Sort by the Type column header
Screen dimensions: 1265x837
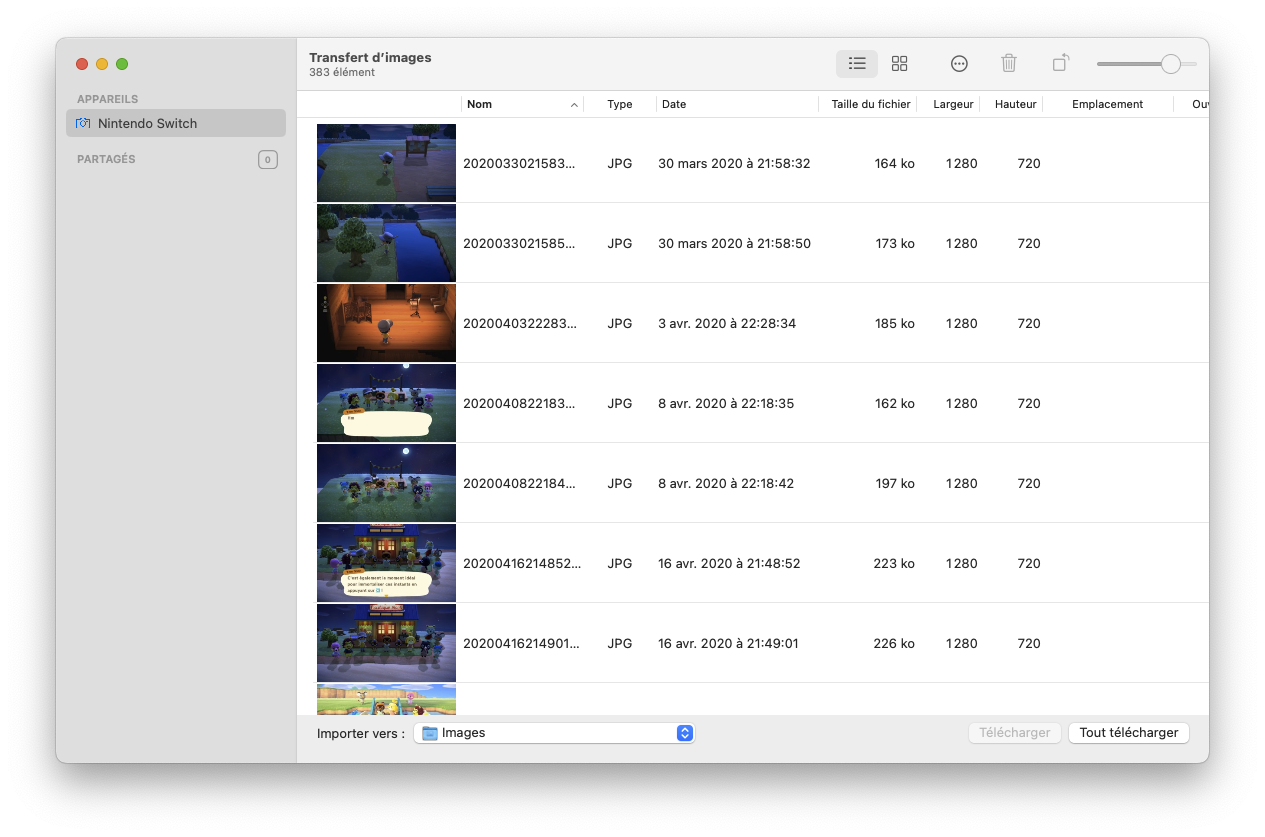(620, 104)
